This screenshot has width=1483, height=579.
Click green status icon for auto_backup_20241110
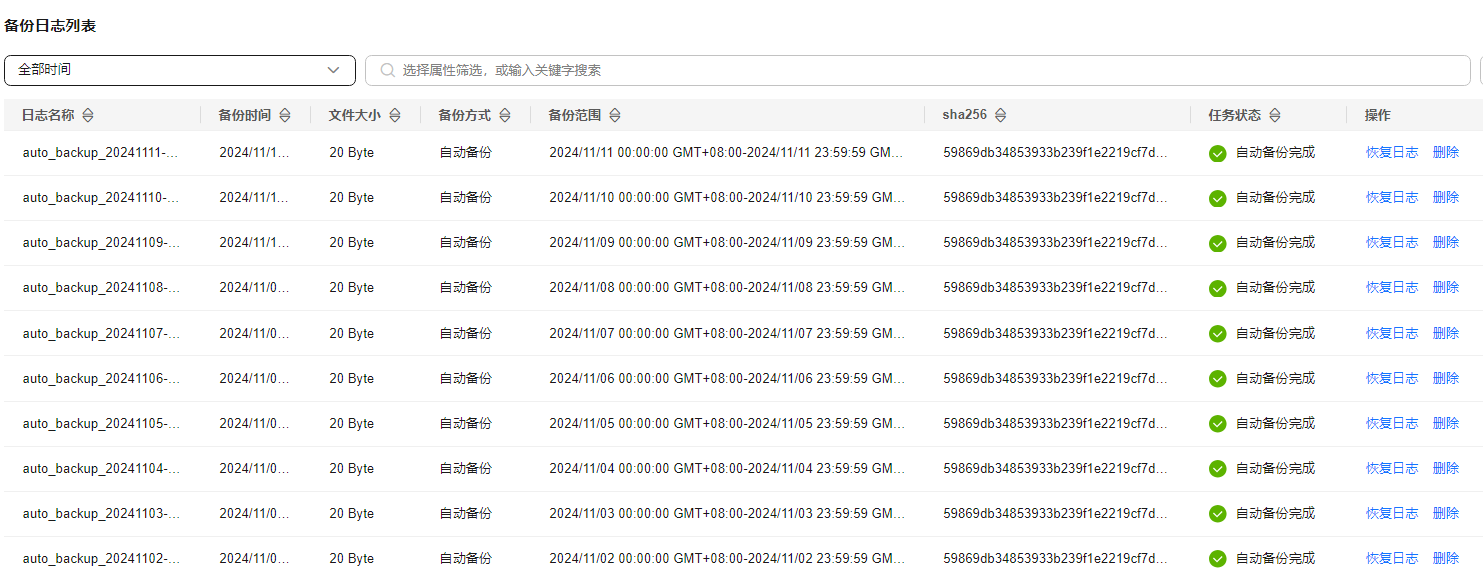[1217, 198]
